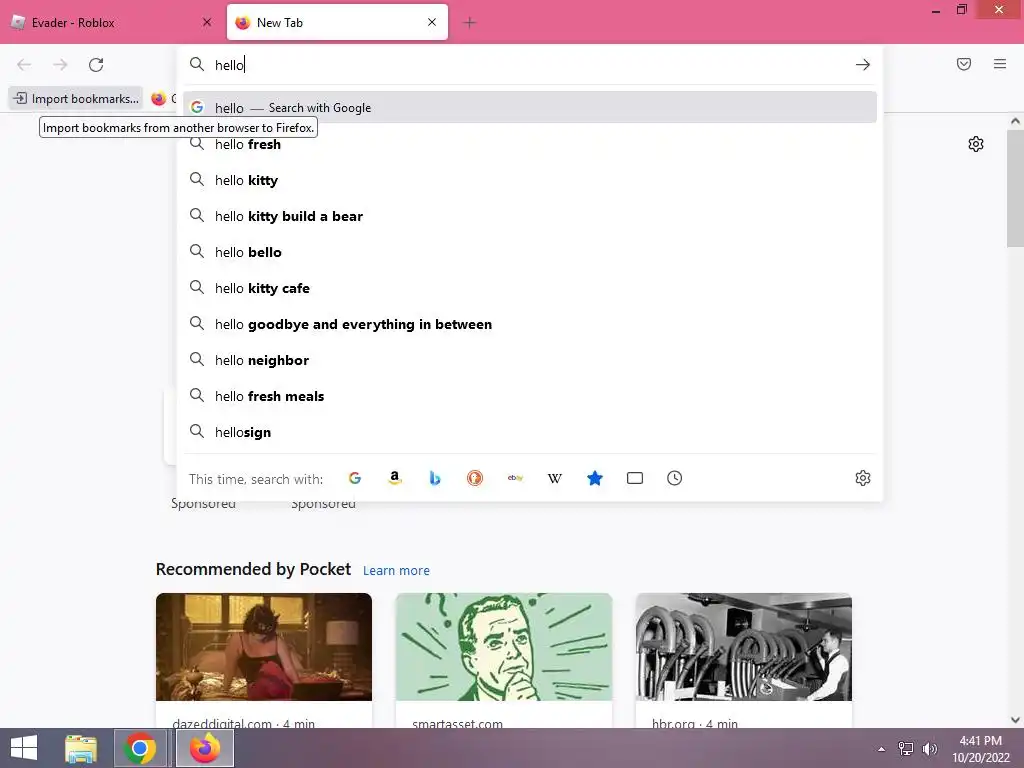Search open tabs using the tab icon
The width and height of the screenshot is (1024, 768).
(635, 478)
